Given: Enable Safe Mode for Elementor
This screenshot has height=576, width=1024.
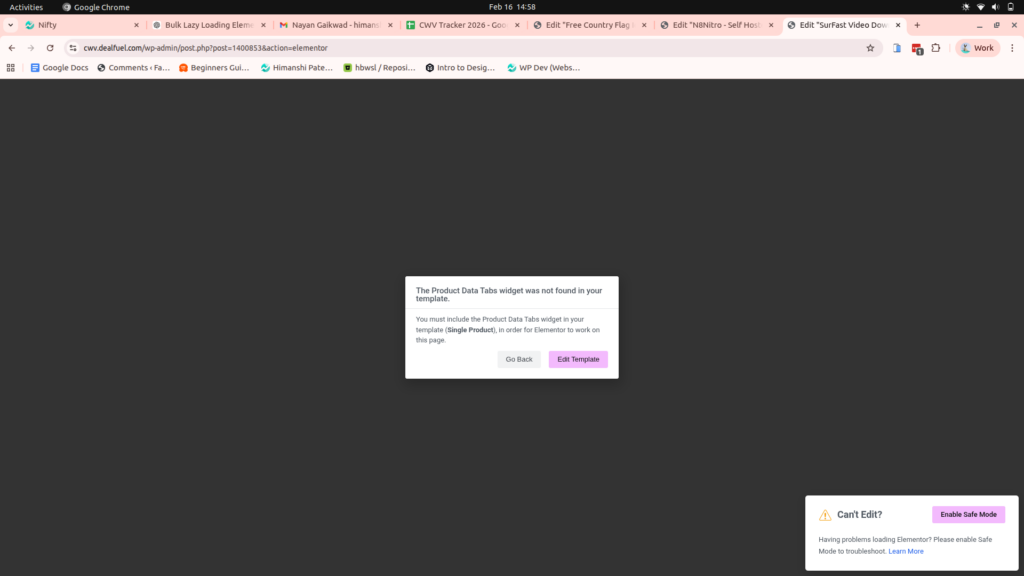Looking at the screenshot, I should [968, 514].
